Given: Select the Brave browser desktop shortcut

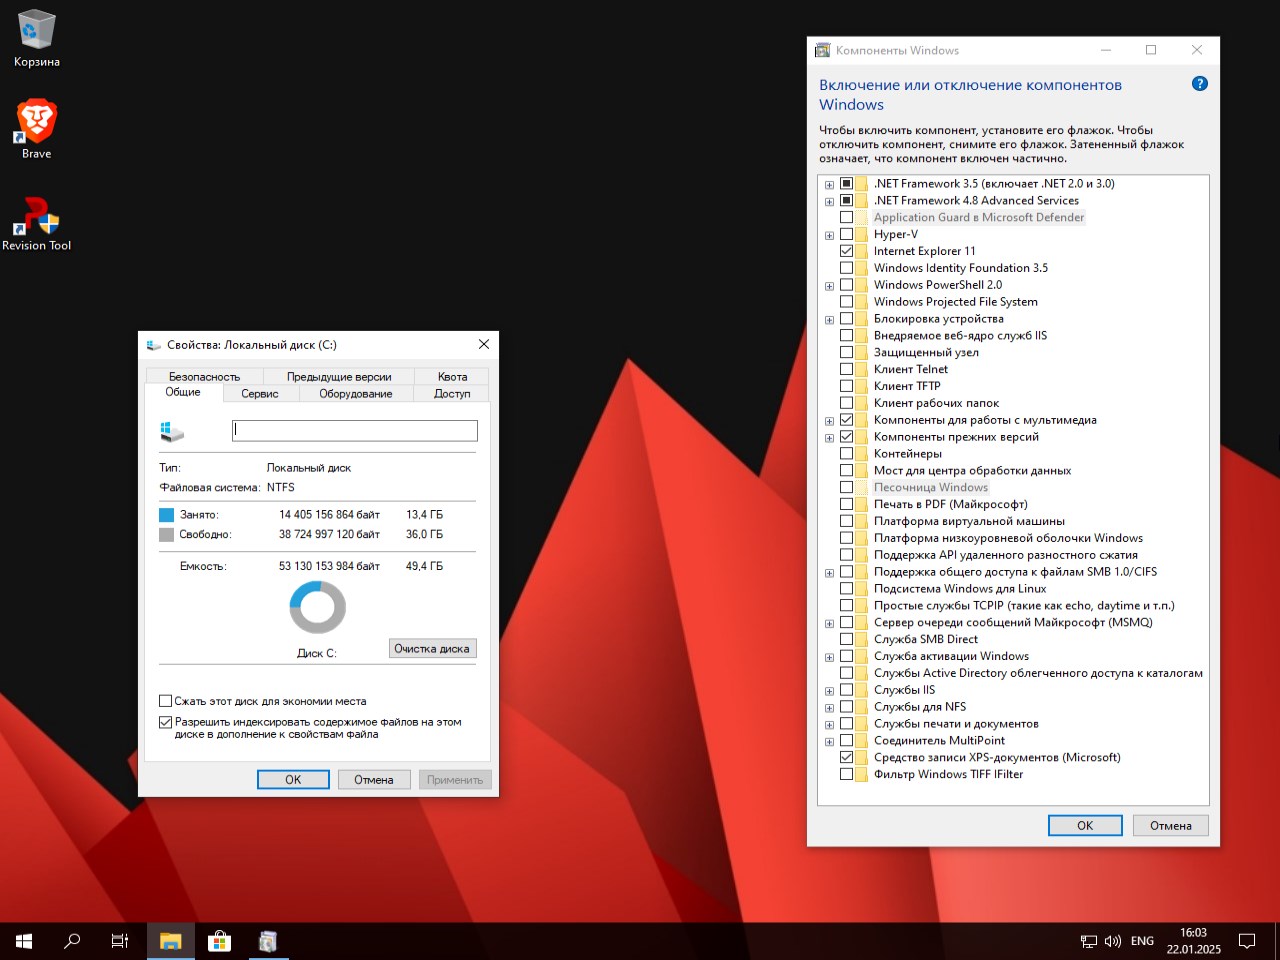Looking at the screenshot, I should [x=37, y=129].
